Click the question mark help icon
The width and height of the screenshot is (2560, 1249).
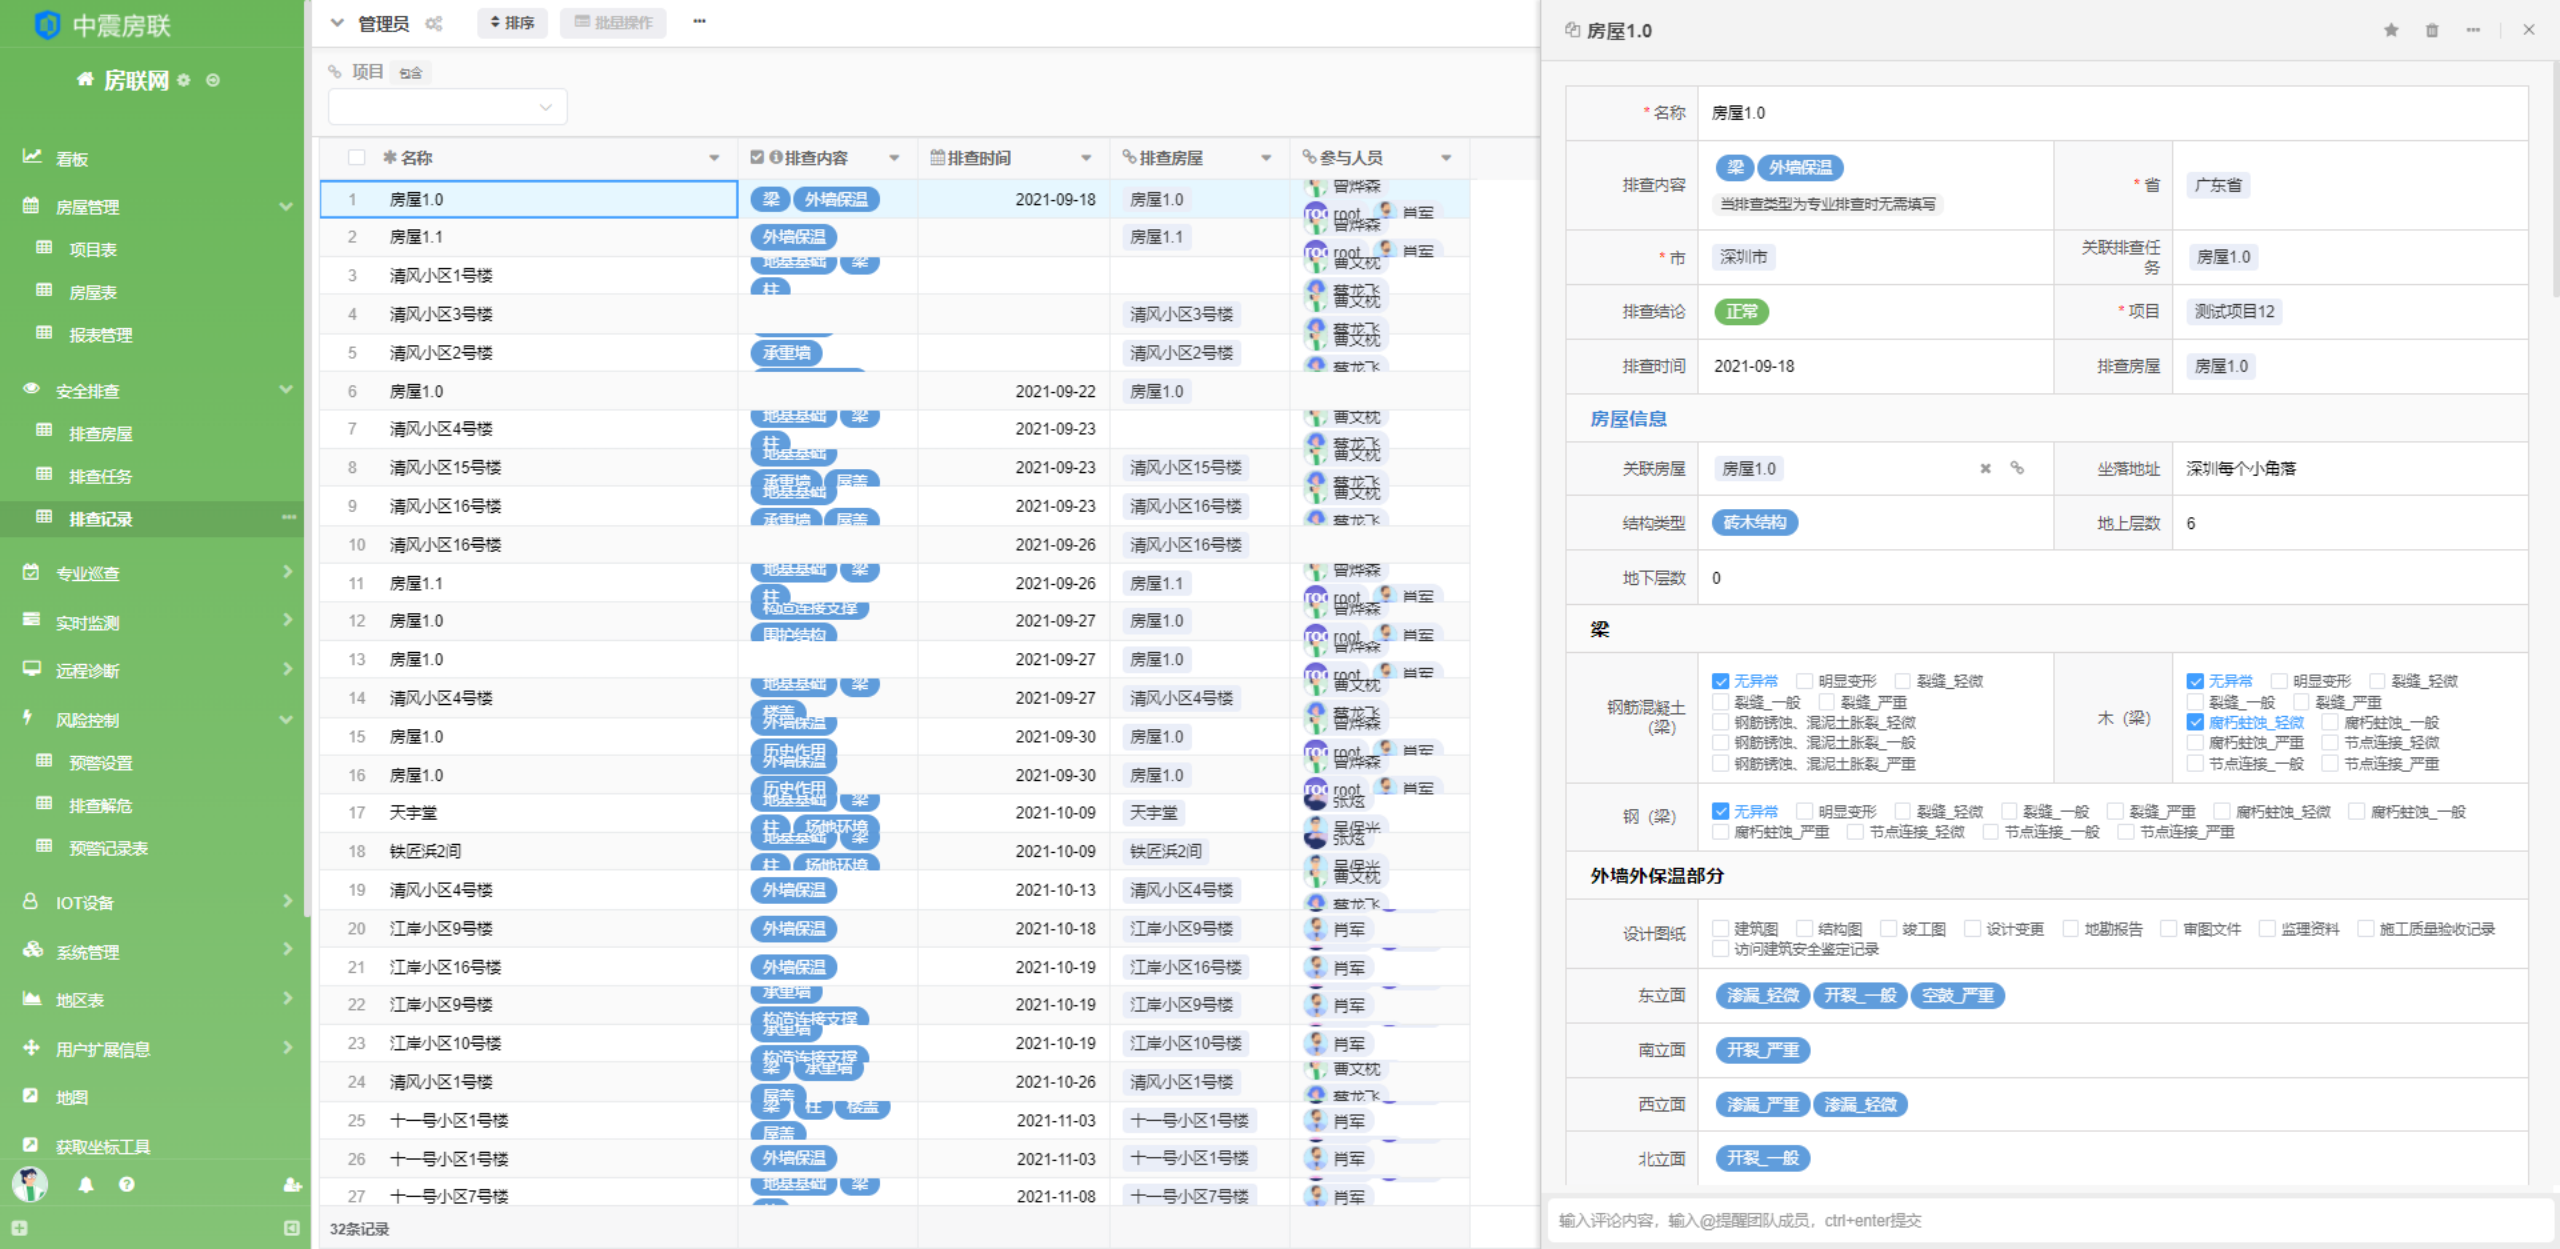[126, 1184]
